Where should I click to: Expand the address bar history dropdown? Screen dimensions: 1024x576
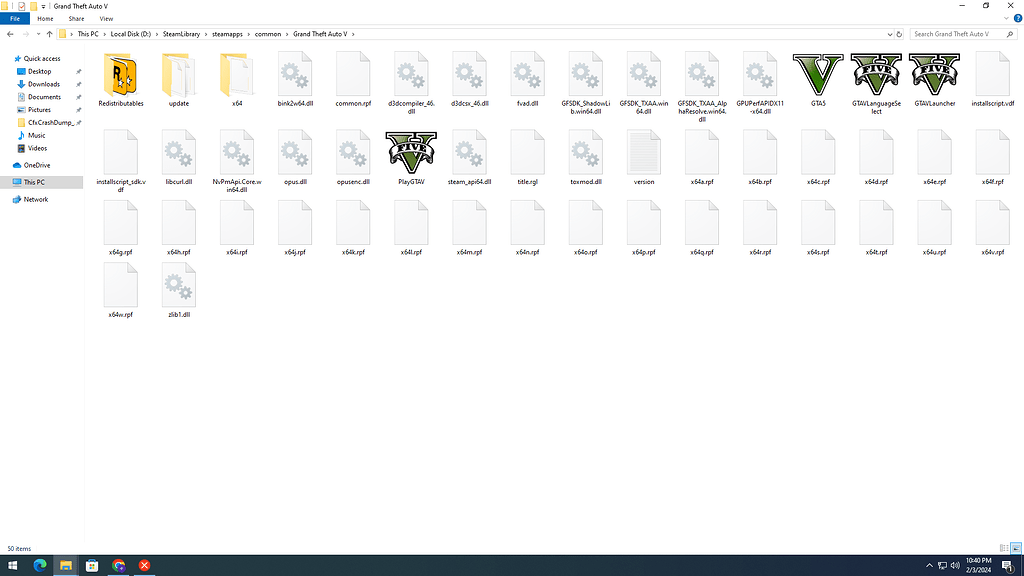889,34
